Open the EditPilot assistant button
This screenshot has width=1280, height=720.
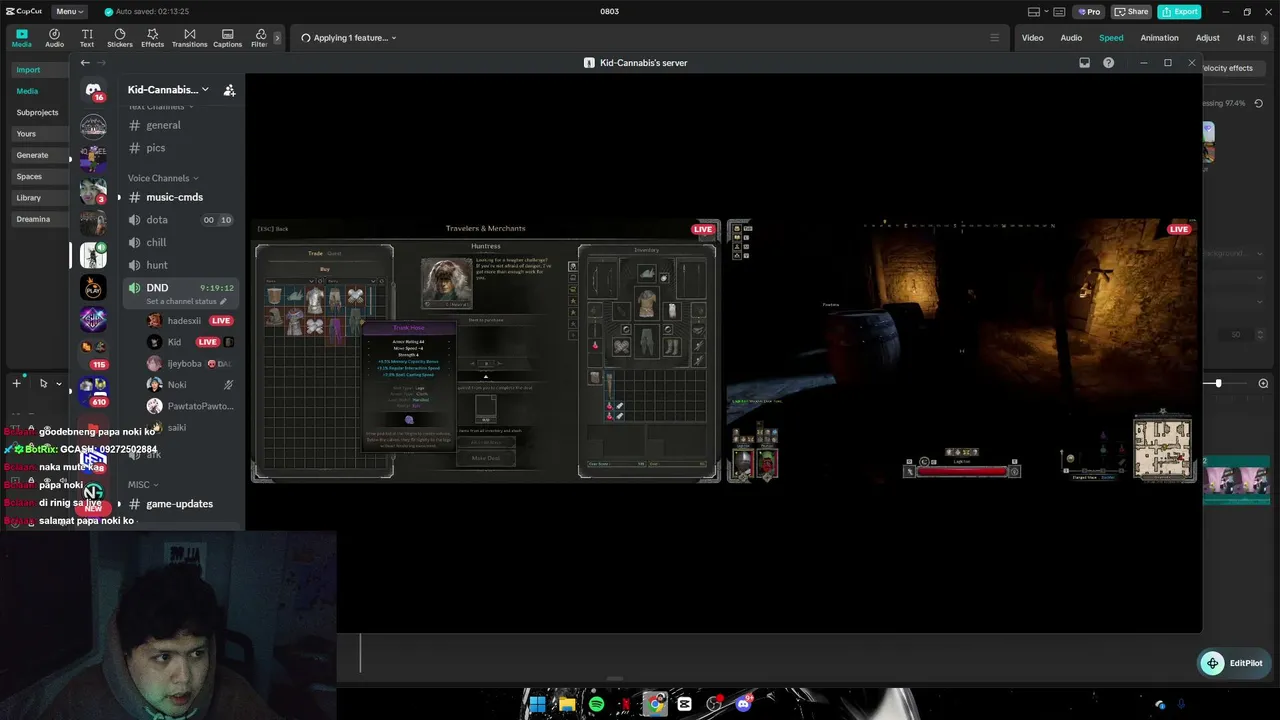click(1234, 663)
